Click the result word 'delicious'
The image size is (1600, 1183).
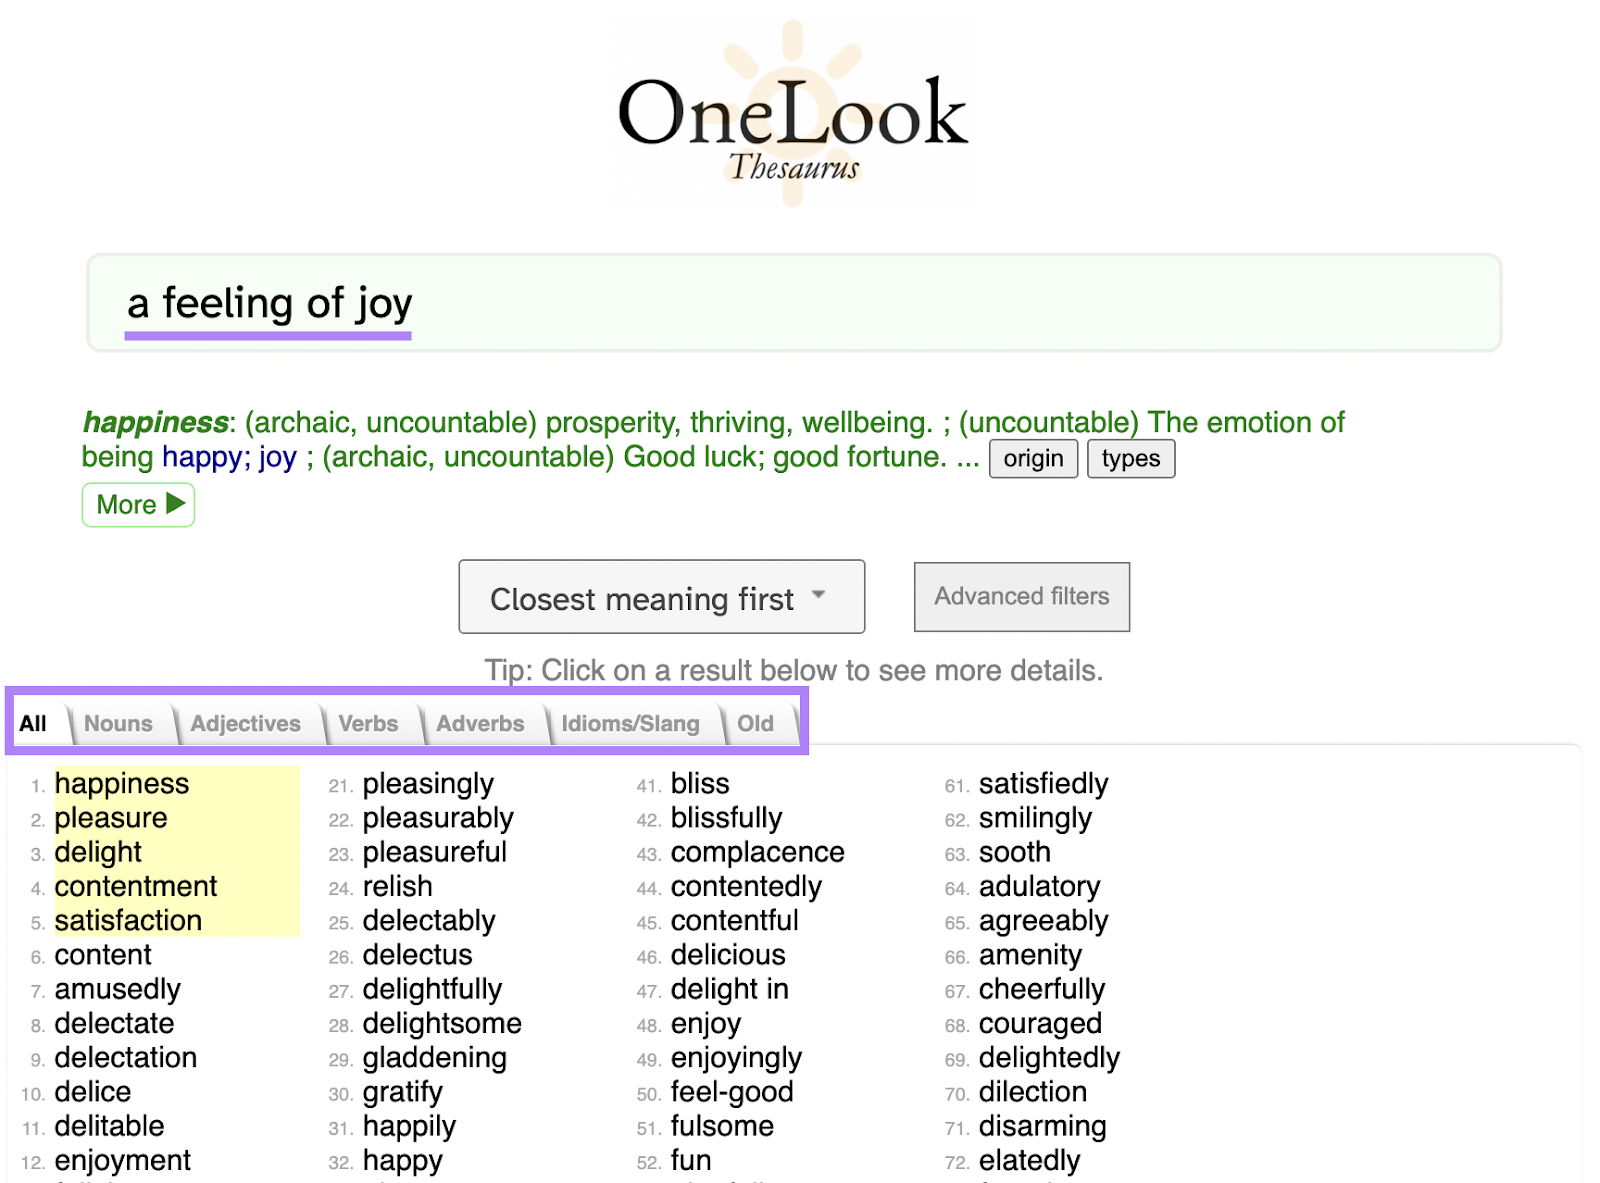728,955
